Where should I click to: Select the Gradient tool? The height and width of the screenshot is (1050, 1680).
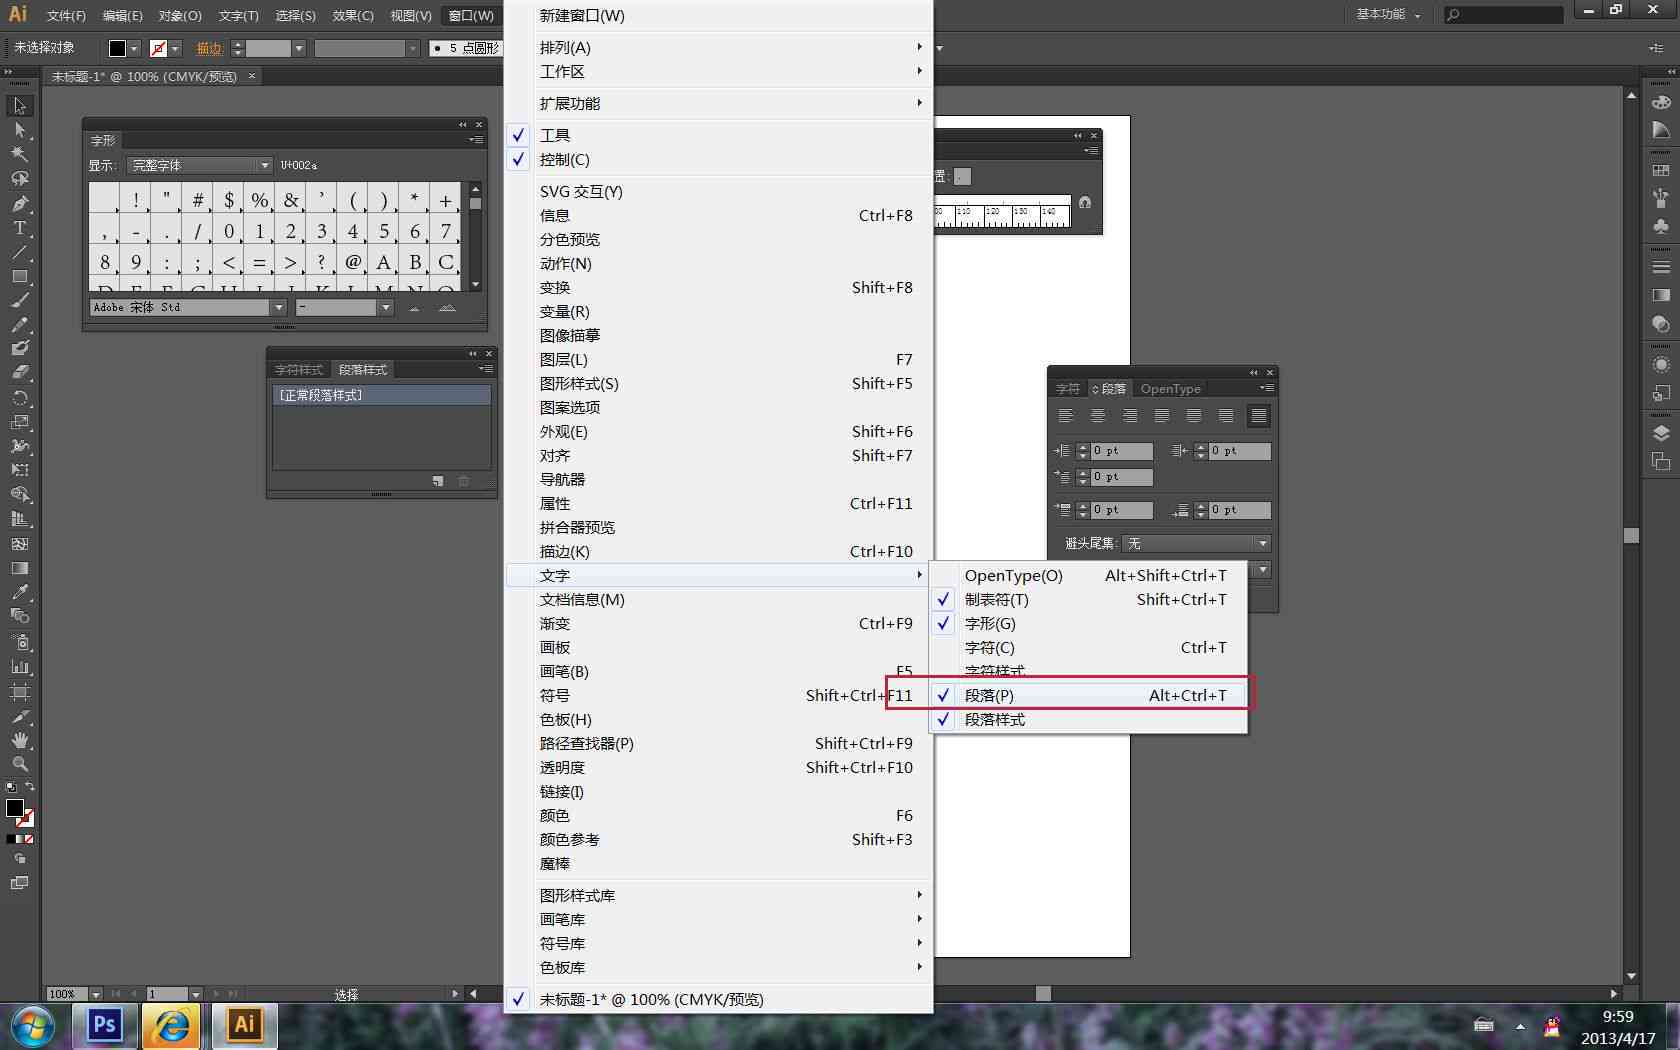19,568
